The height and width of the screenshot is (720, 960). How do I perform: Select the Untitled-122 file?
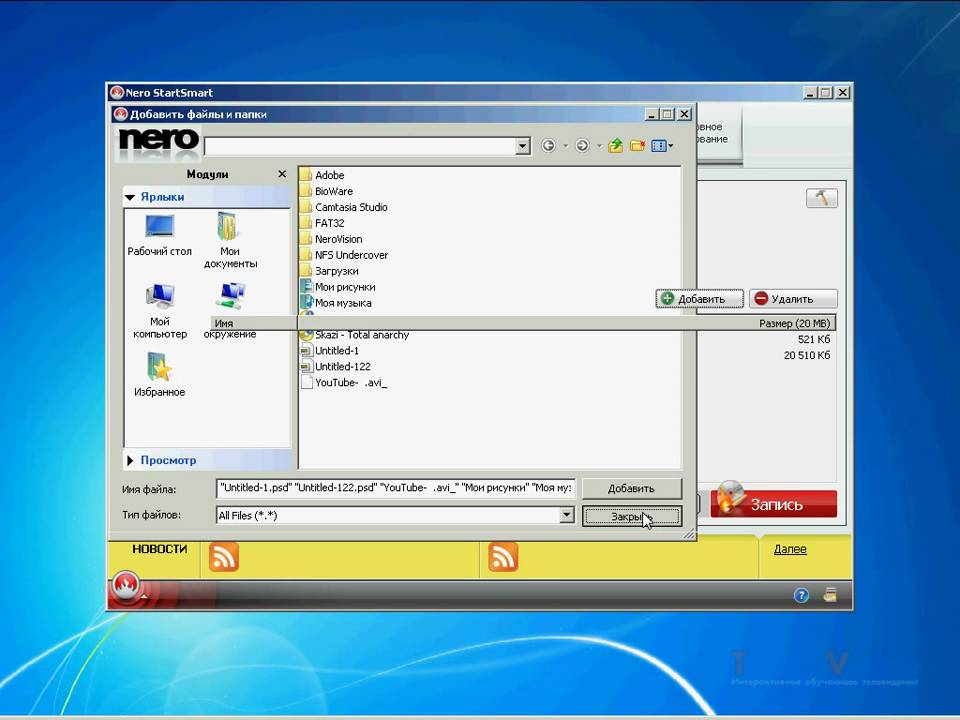336,367
